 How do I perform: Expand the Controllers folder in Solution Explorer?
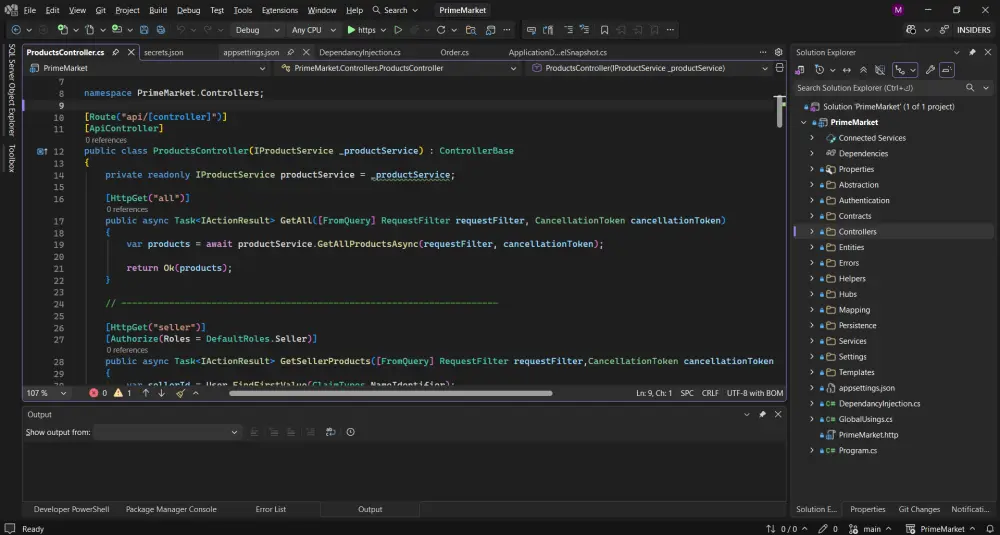click(x=812, y=231)
